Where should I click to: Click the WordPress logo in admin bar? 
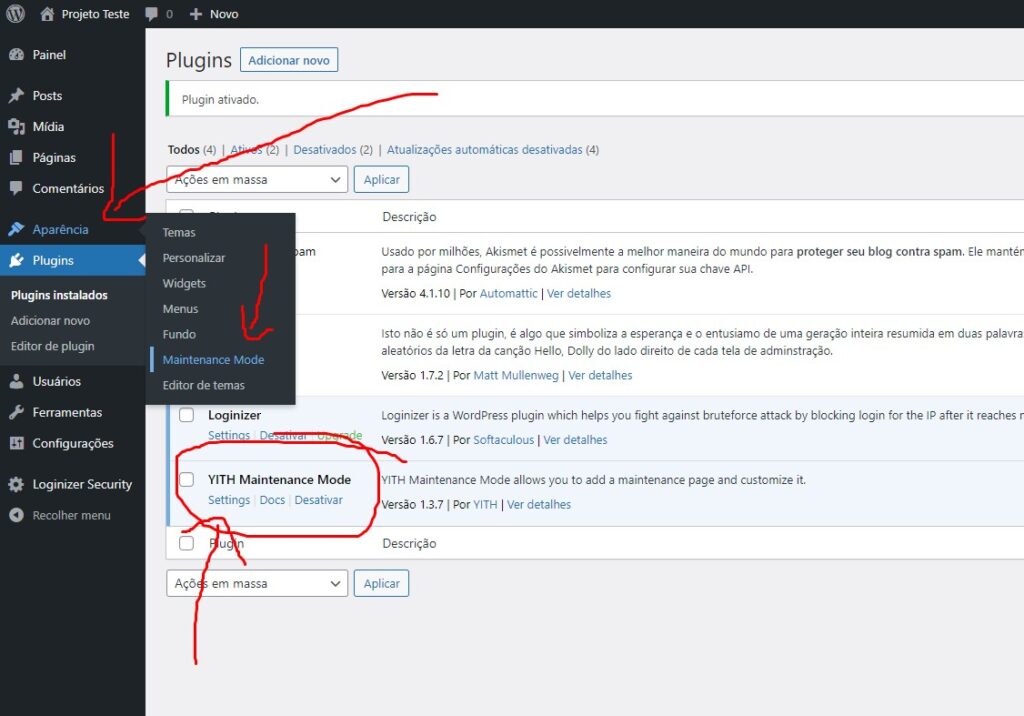[15, 14]
